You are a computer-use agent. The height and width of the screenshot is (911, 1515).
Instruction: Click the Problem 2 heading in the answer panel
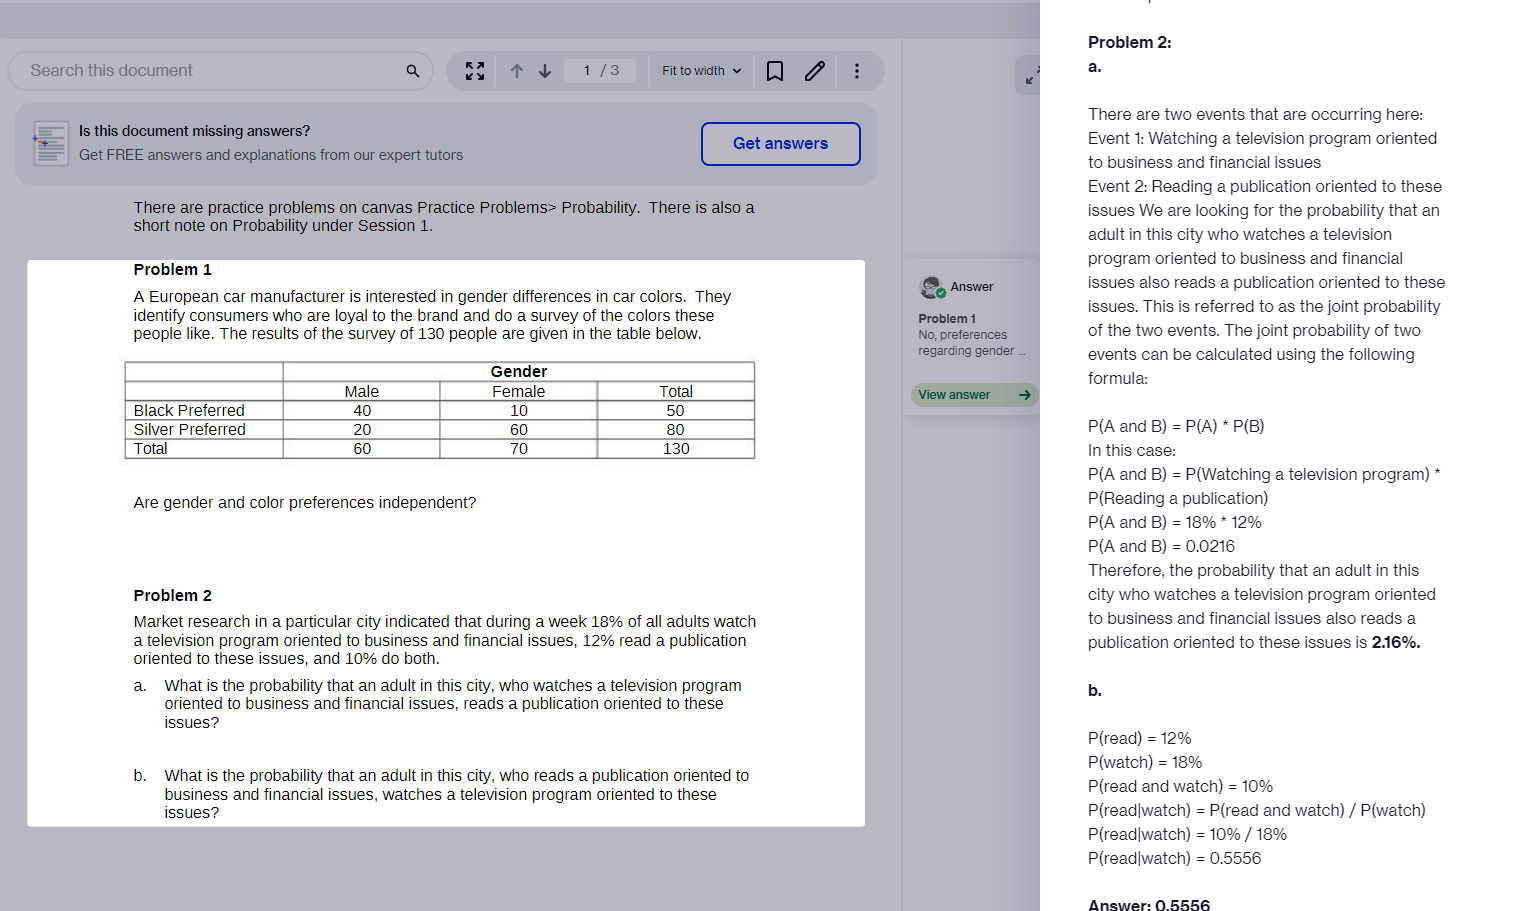[x=1129, y=42]
